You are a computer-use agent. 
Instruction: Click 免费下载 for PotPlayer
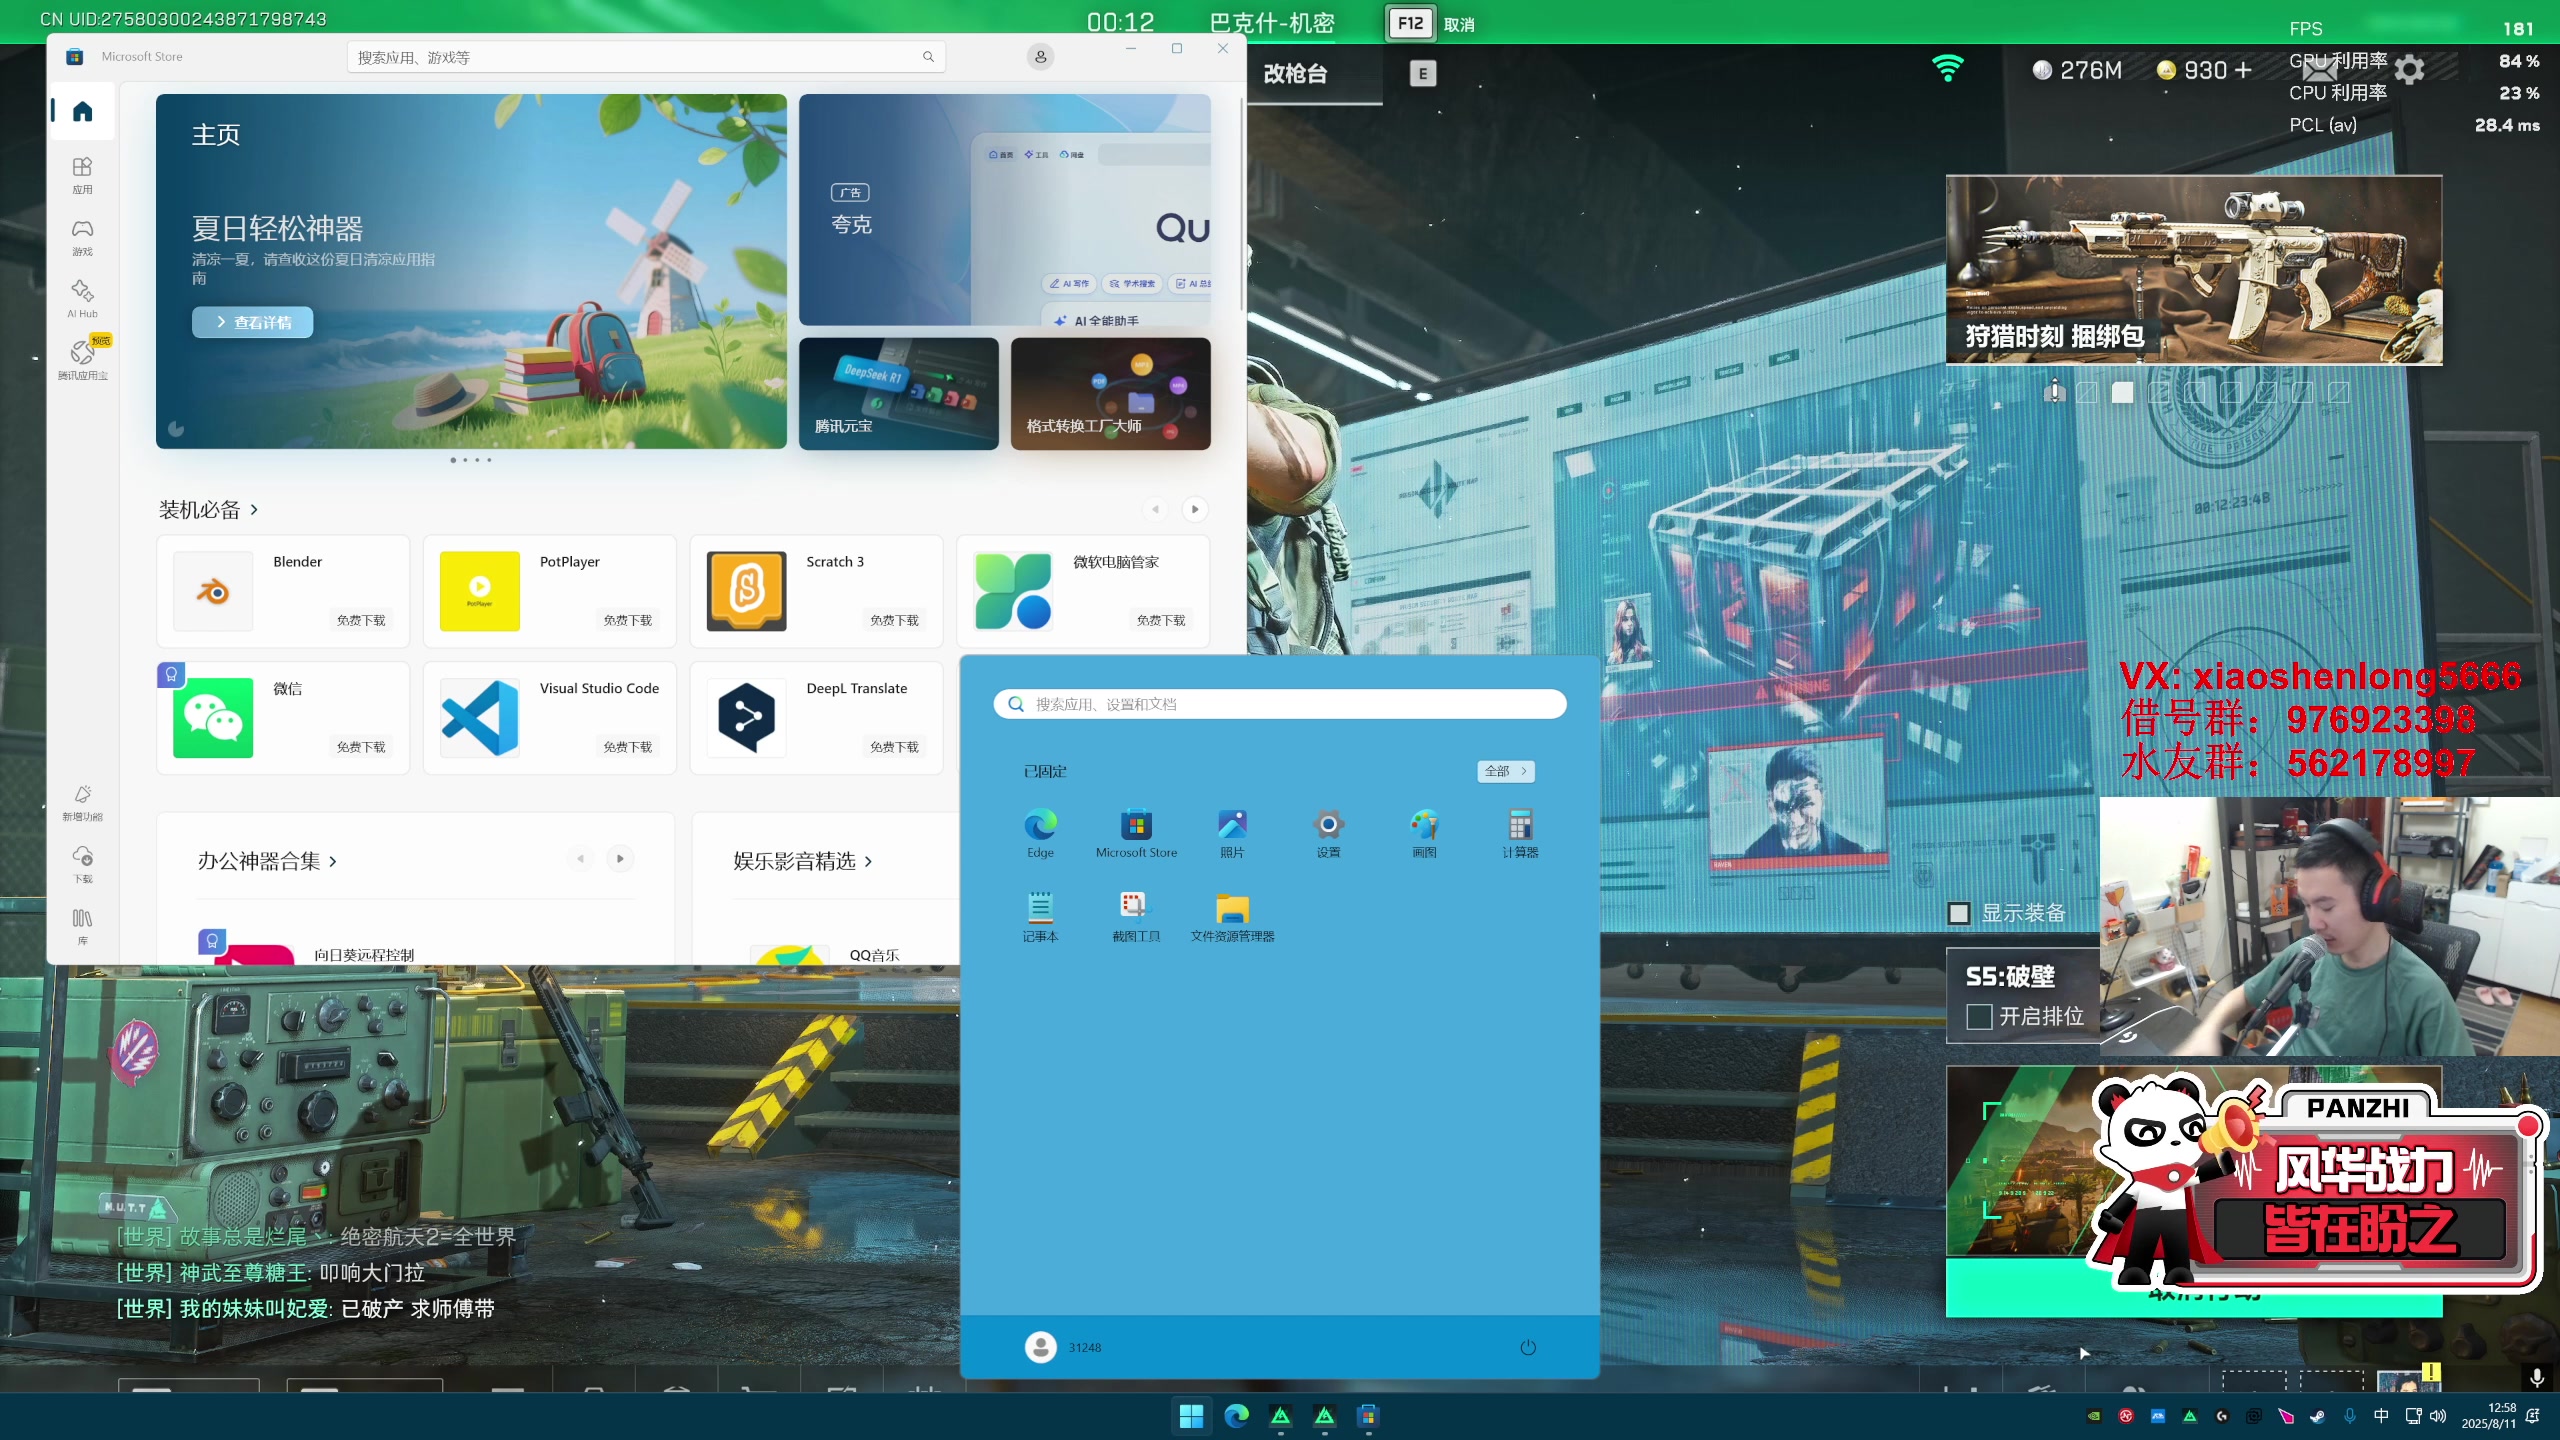tap(627, 620)
